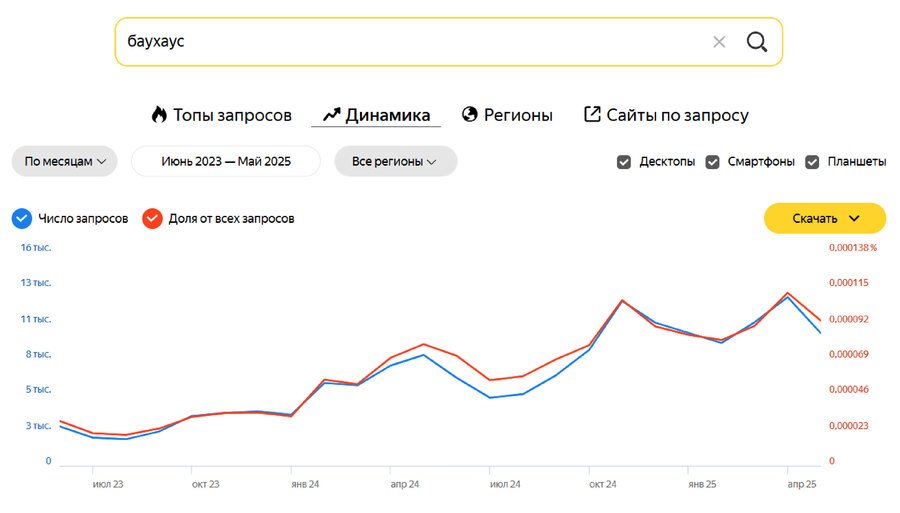Click the magnifying glass search icon
Screen dimensions: 900x513
click(757, 42)
